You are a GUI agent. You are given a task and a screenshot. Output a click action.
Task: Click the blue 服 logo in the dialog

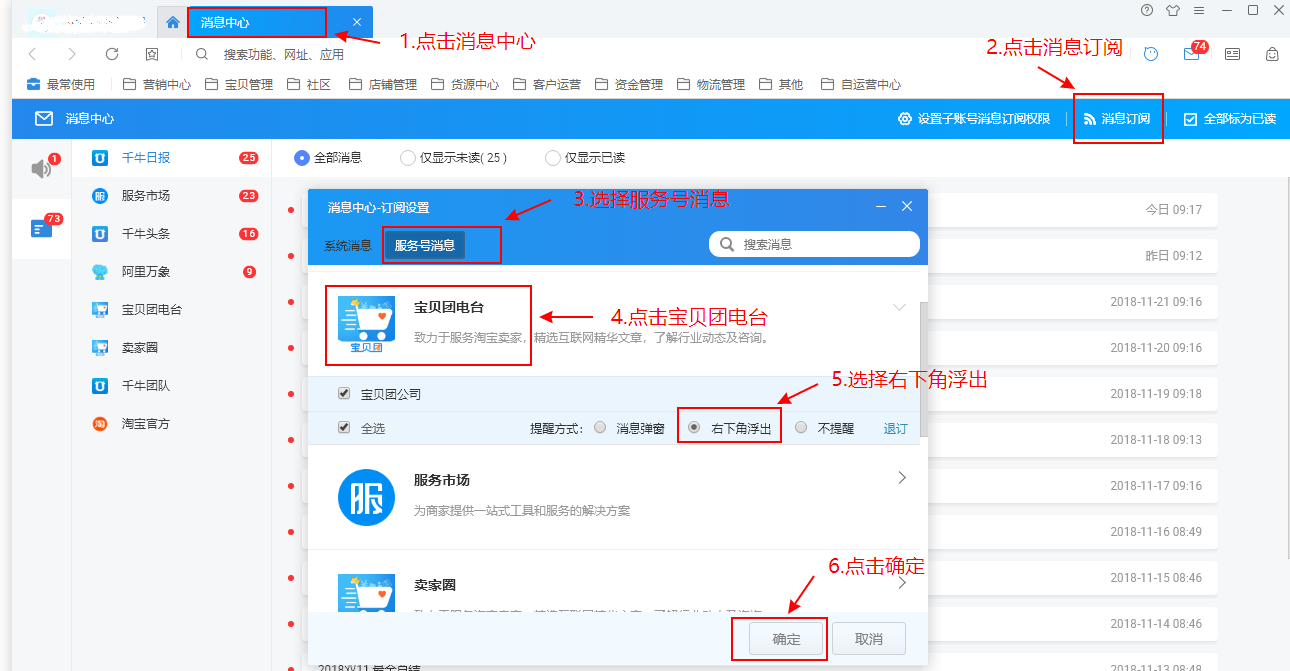coord(366,497)
